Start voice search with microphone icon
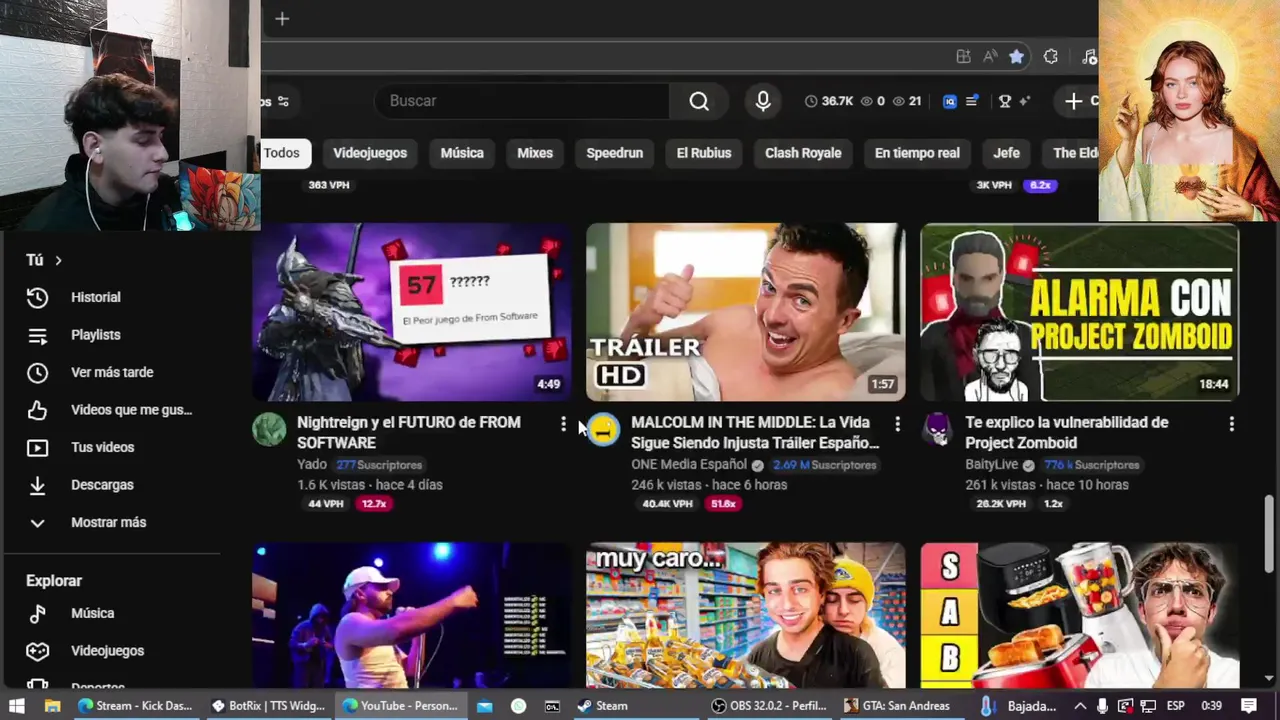Image resolution: width=1280 pixels, height=720 pixels. coord(763,101)
